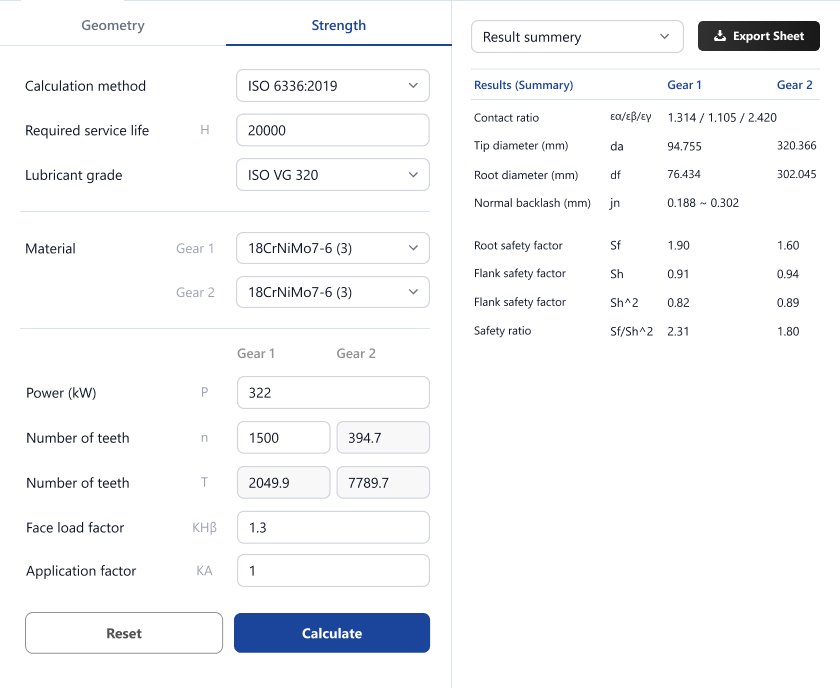Image resolution: width=840 pixels, height=688 pixels.
Task: Select the Strength tab
Action: (x=339, y=25)
